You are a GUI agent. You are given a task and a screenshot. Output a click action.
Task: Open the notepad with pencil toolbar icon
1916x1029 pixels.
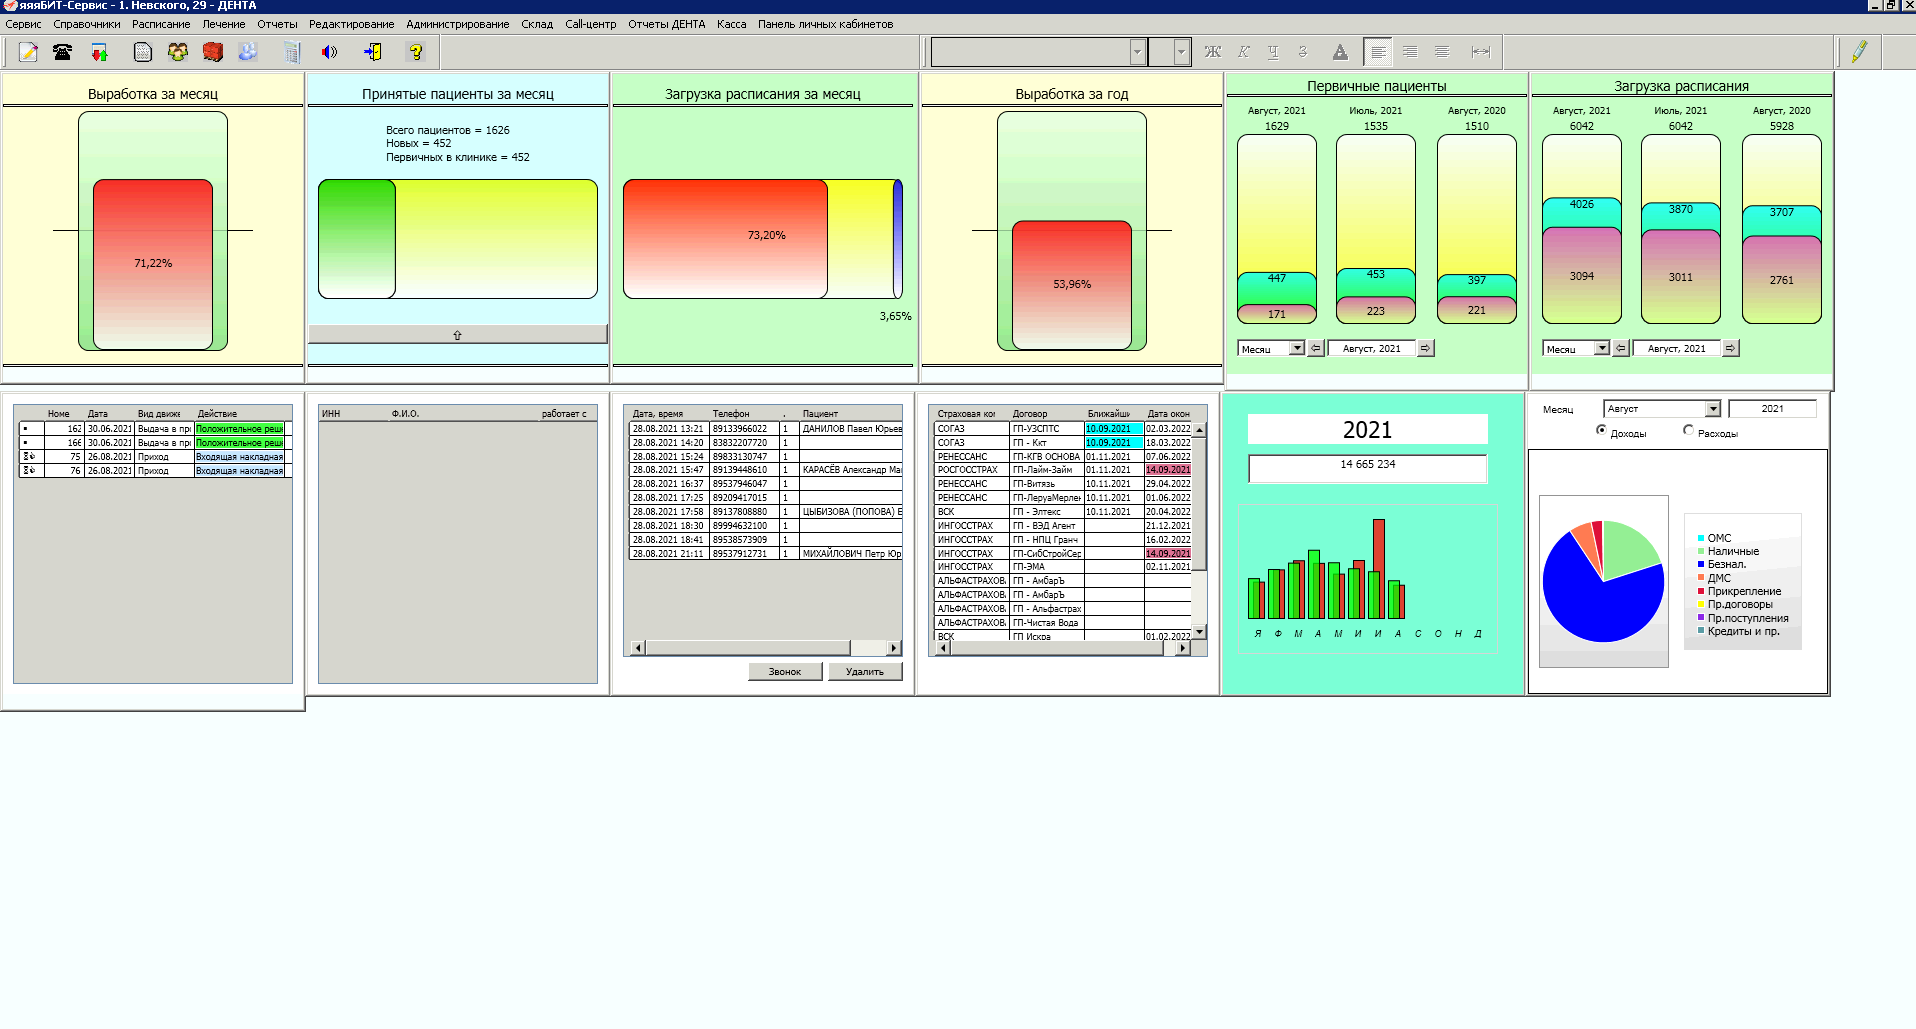28,52
